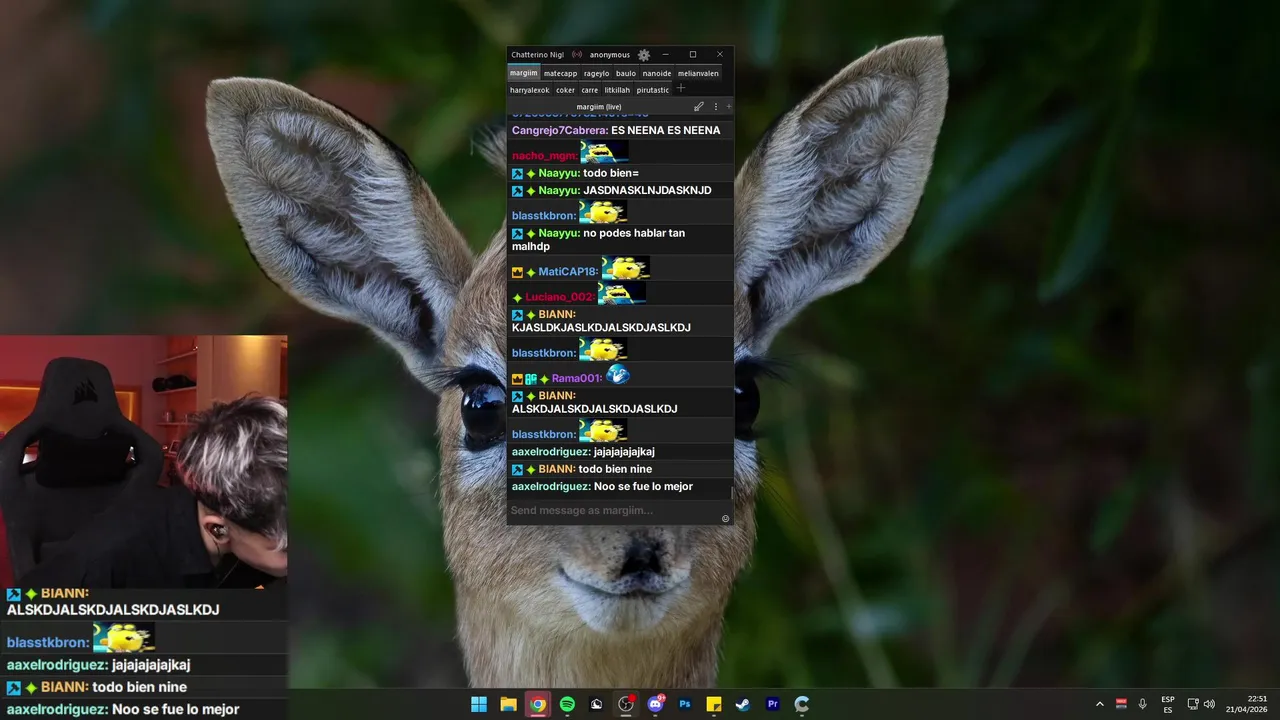Image resolution: width=1280 pixels, height=720 pixels.
Task: Click Rama001's green square badge
Action: [531, 379]
